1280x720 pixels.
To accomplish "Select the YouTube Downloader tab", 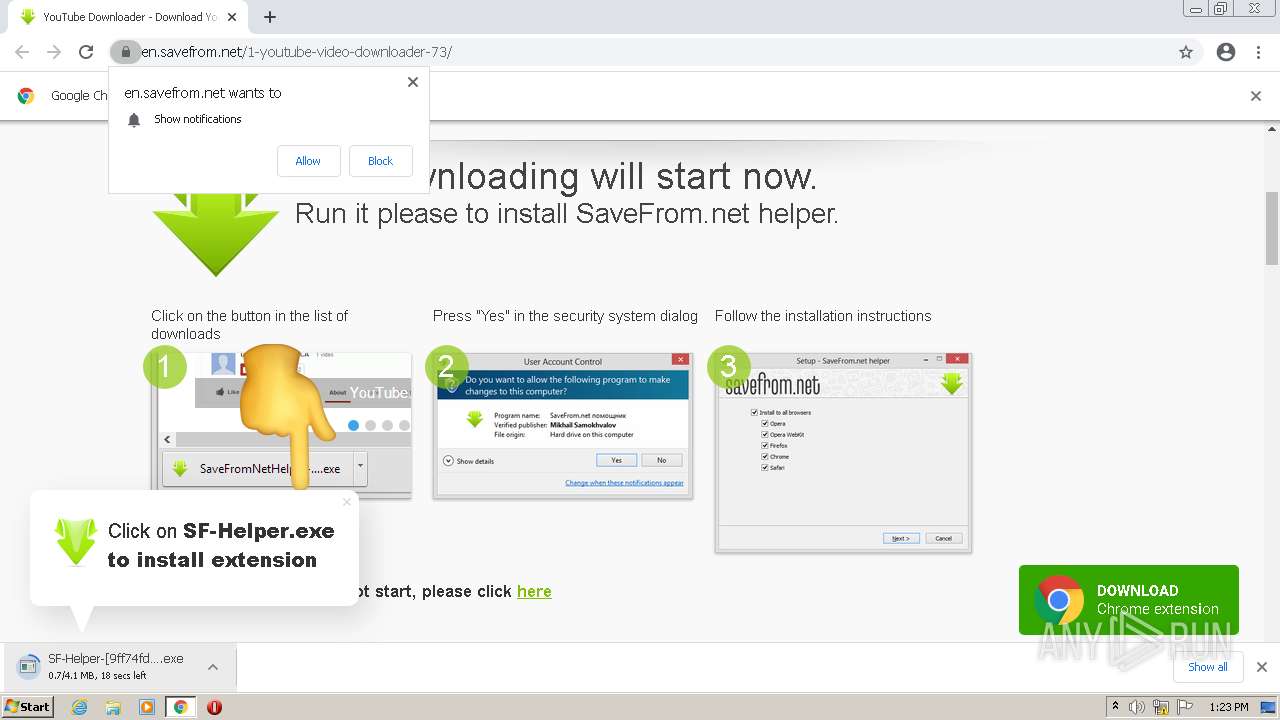I will pyautogui.click(x=129, y=17).
